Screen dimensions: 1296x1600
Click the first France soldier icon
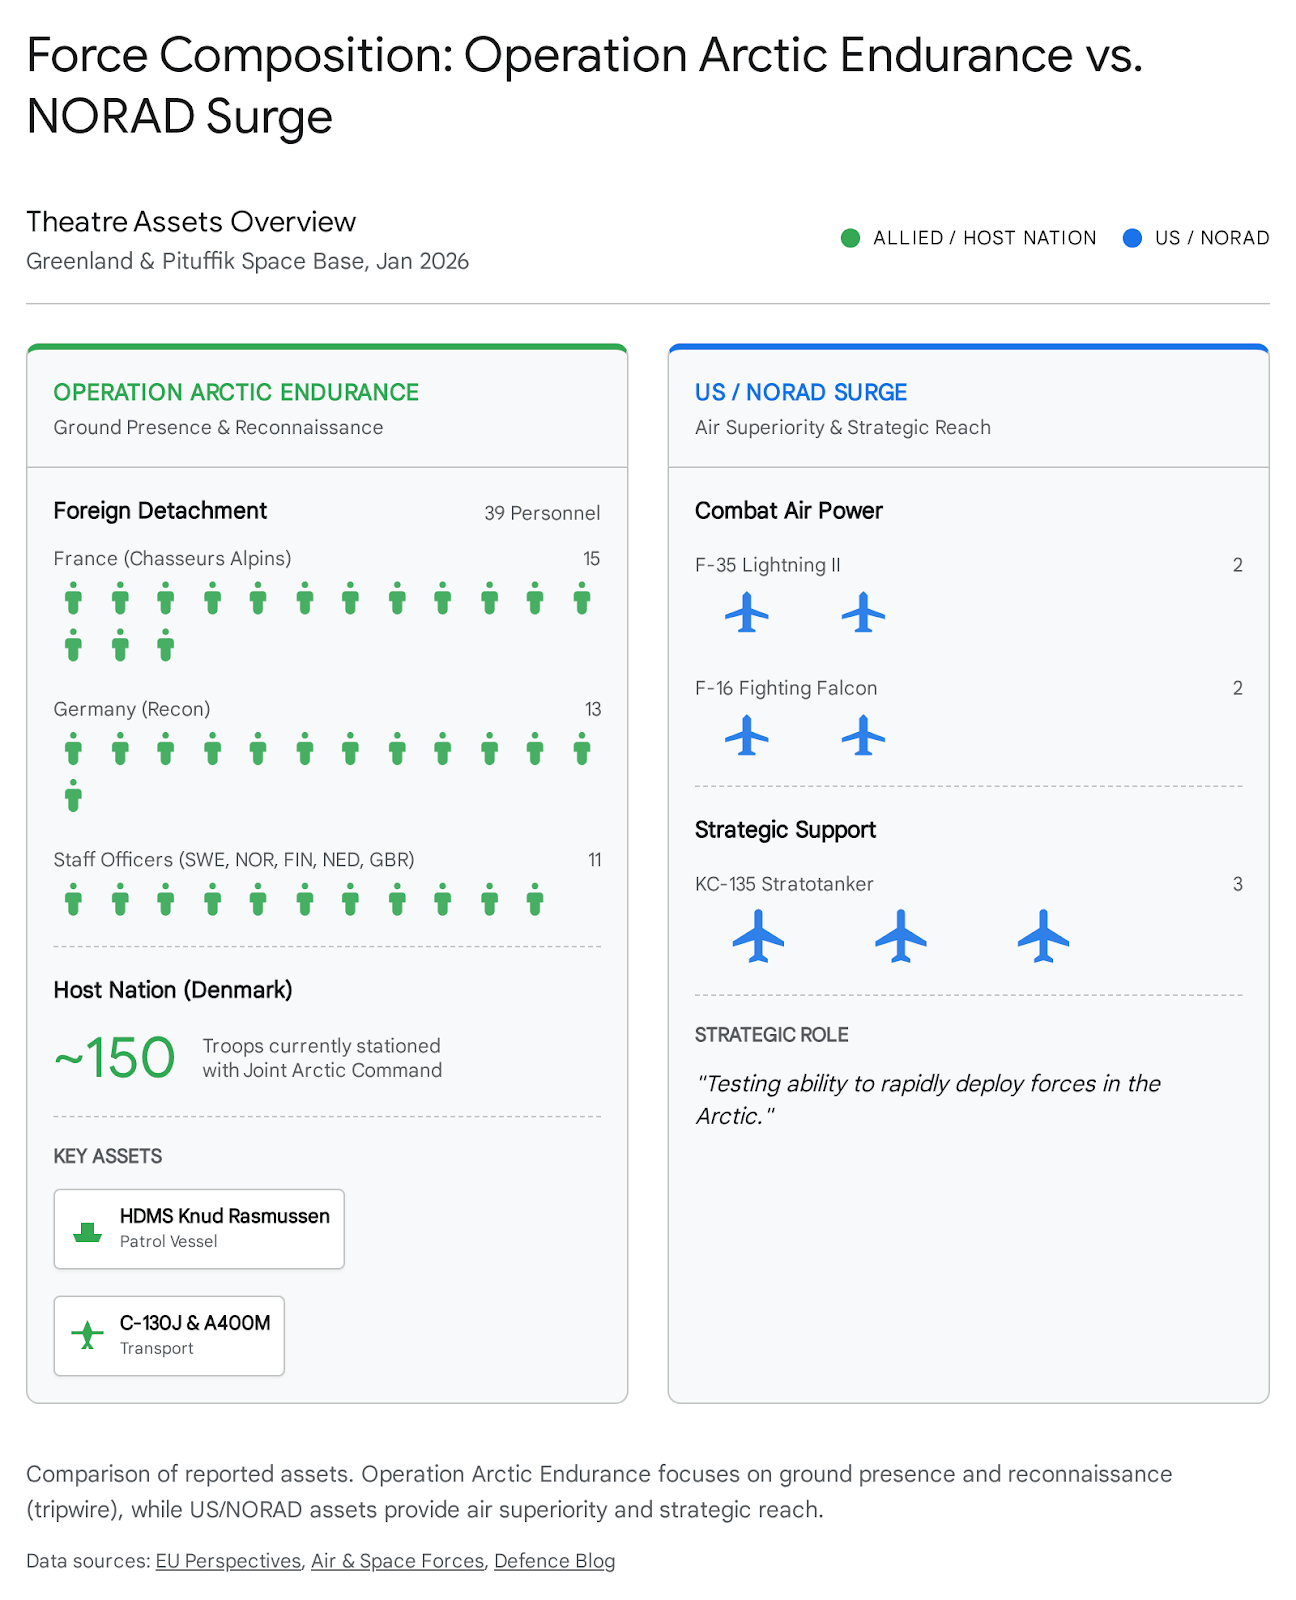[x=73, y=598]
